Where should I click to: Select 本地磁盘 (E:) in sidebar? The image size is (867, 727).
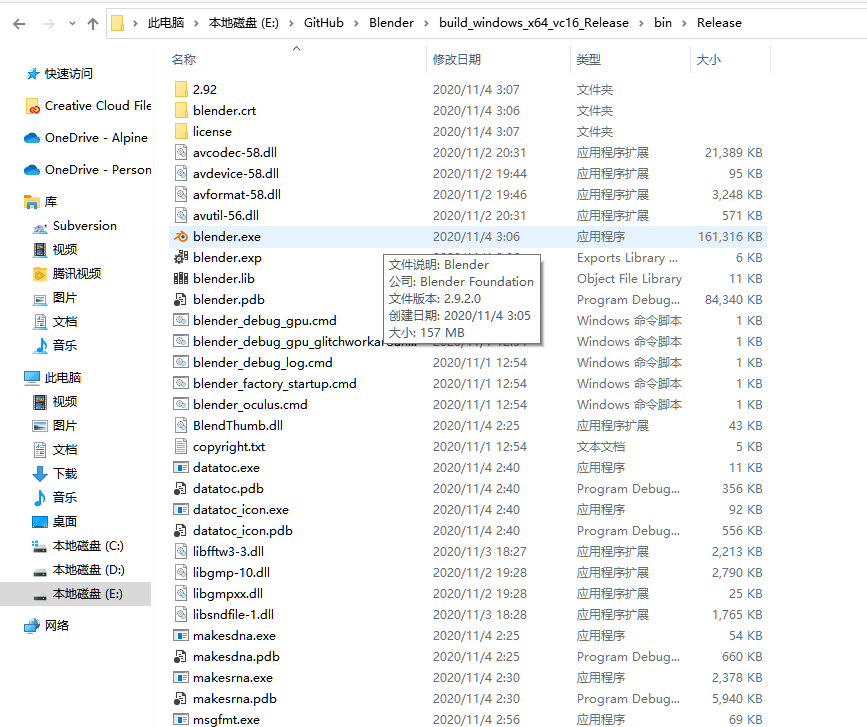pyautogui.click(x=87, y=594)
